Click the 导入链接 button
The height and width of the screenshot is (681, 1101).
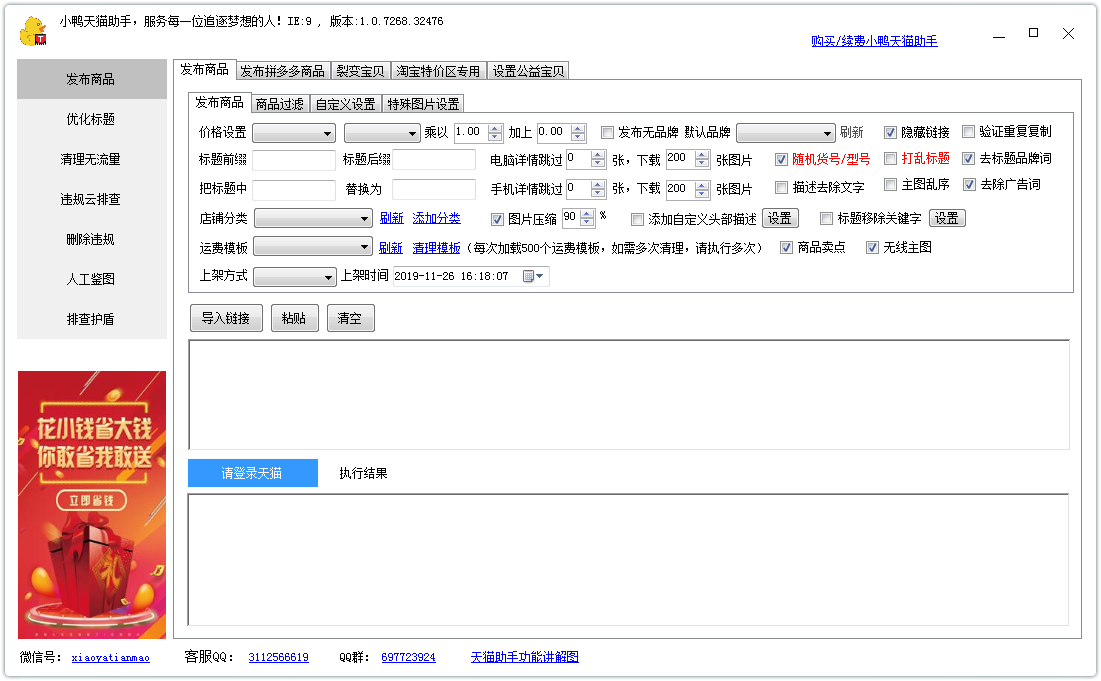click(x=226, y=318)
